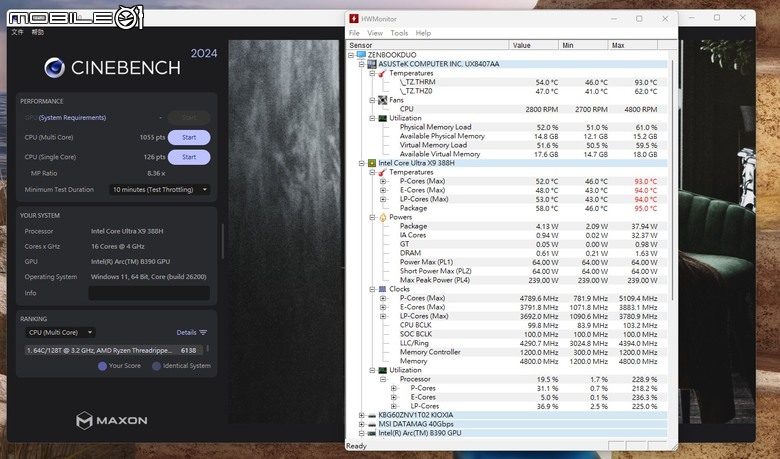The width and height of the screenshot is (780, 459).
Task: Open ranking Details filter
Action: pyautogui.click(x=192, y=332)
